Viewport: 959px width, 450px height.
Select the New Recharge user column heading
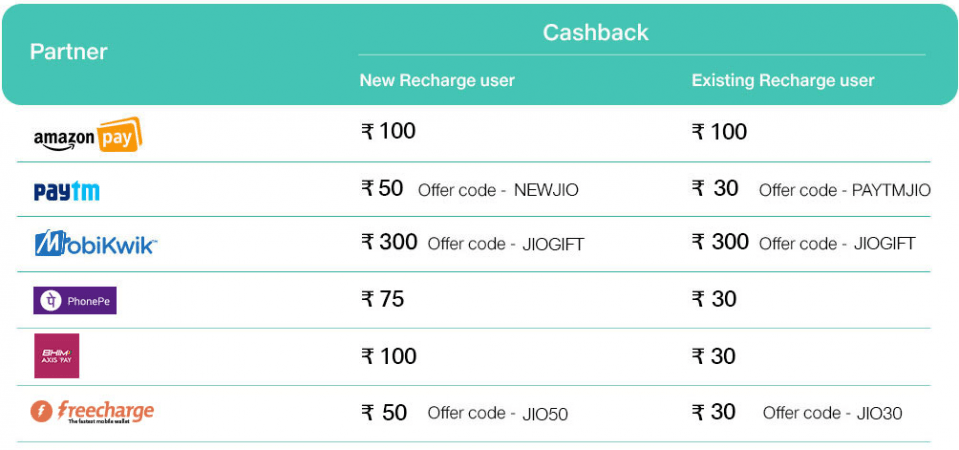437,81
